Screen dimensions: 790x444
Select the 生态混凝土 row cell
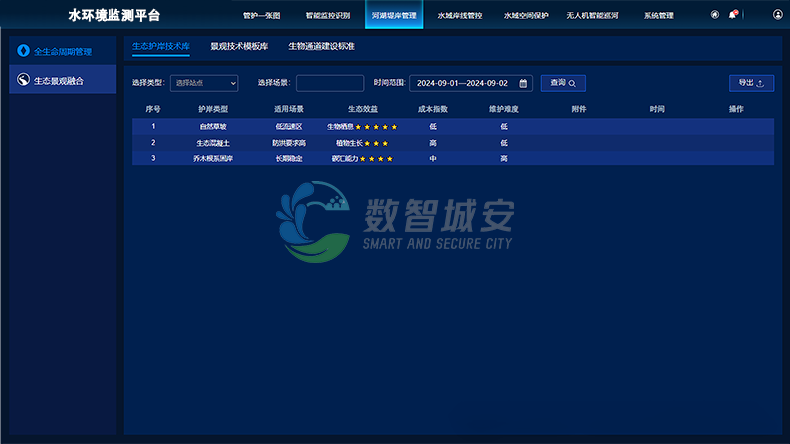pos(213,143)
